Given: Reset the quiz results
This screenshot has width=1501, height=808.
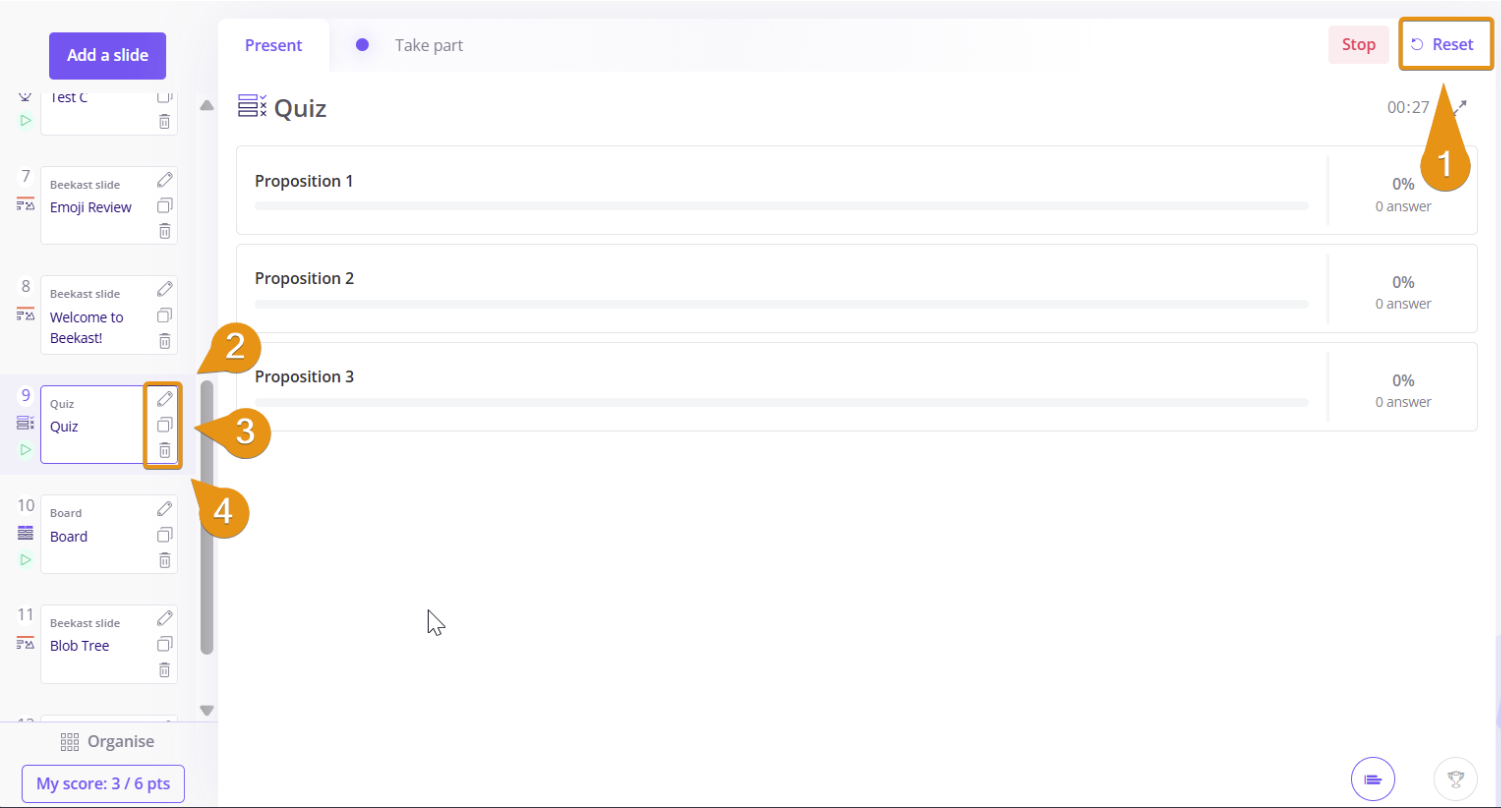Looking at the screenshot, I should tap(1443, 44).
